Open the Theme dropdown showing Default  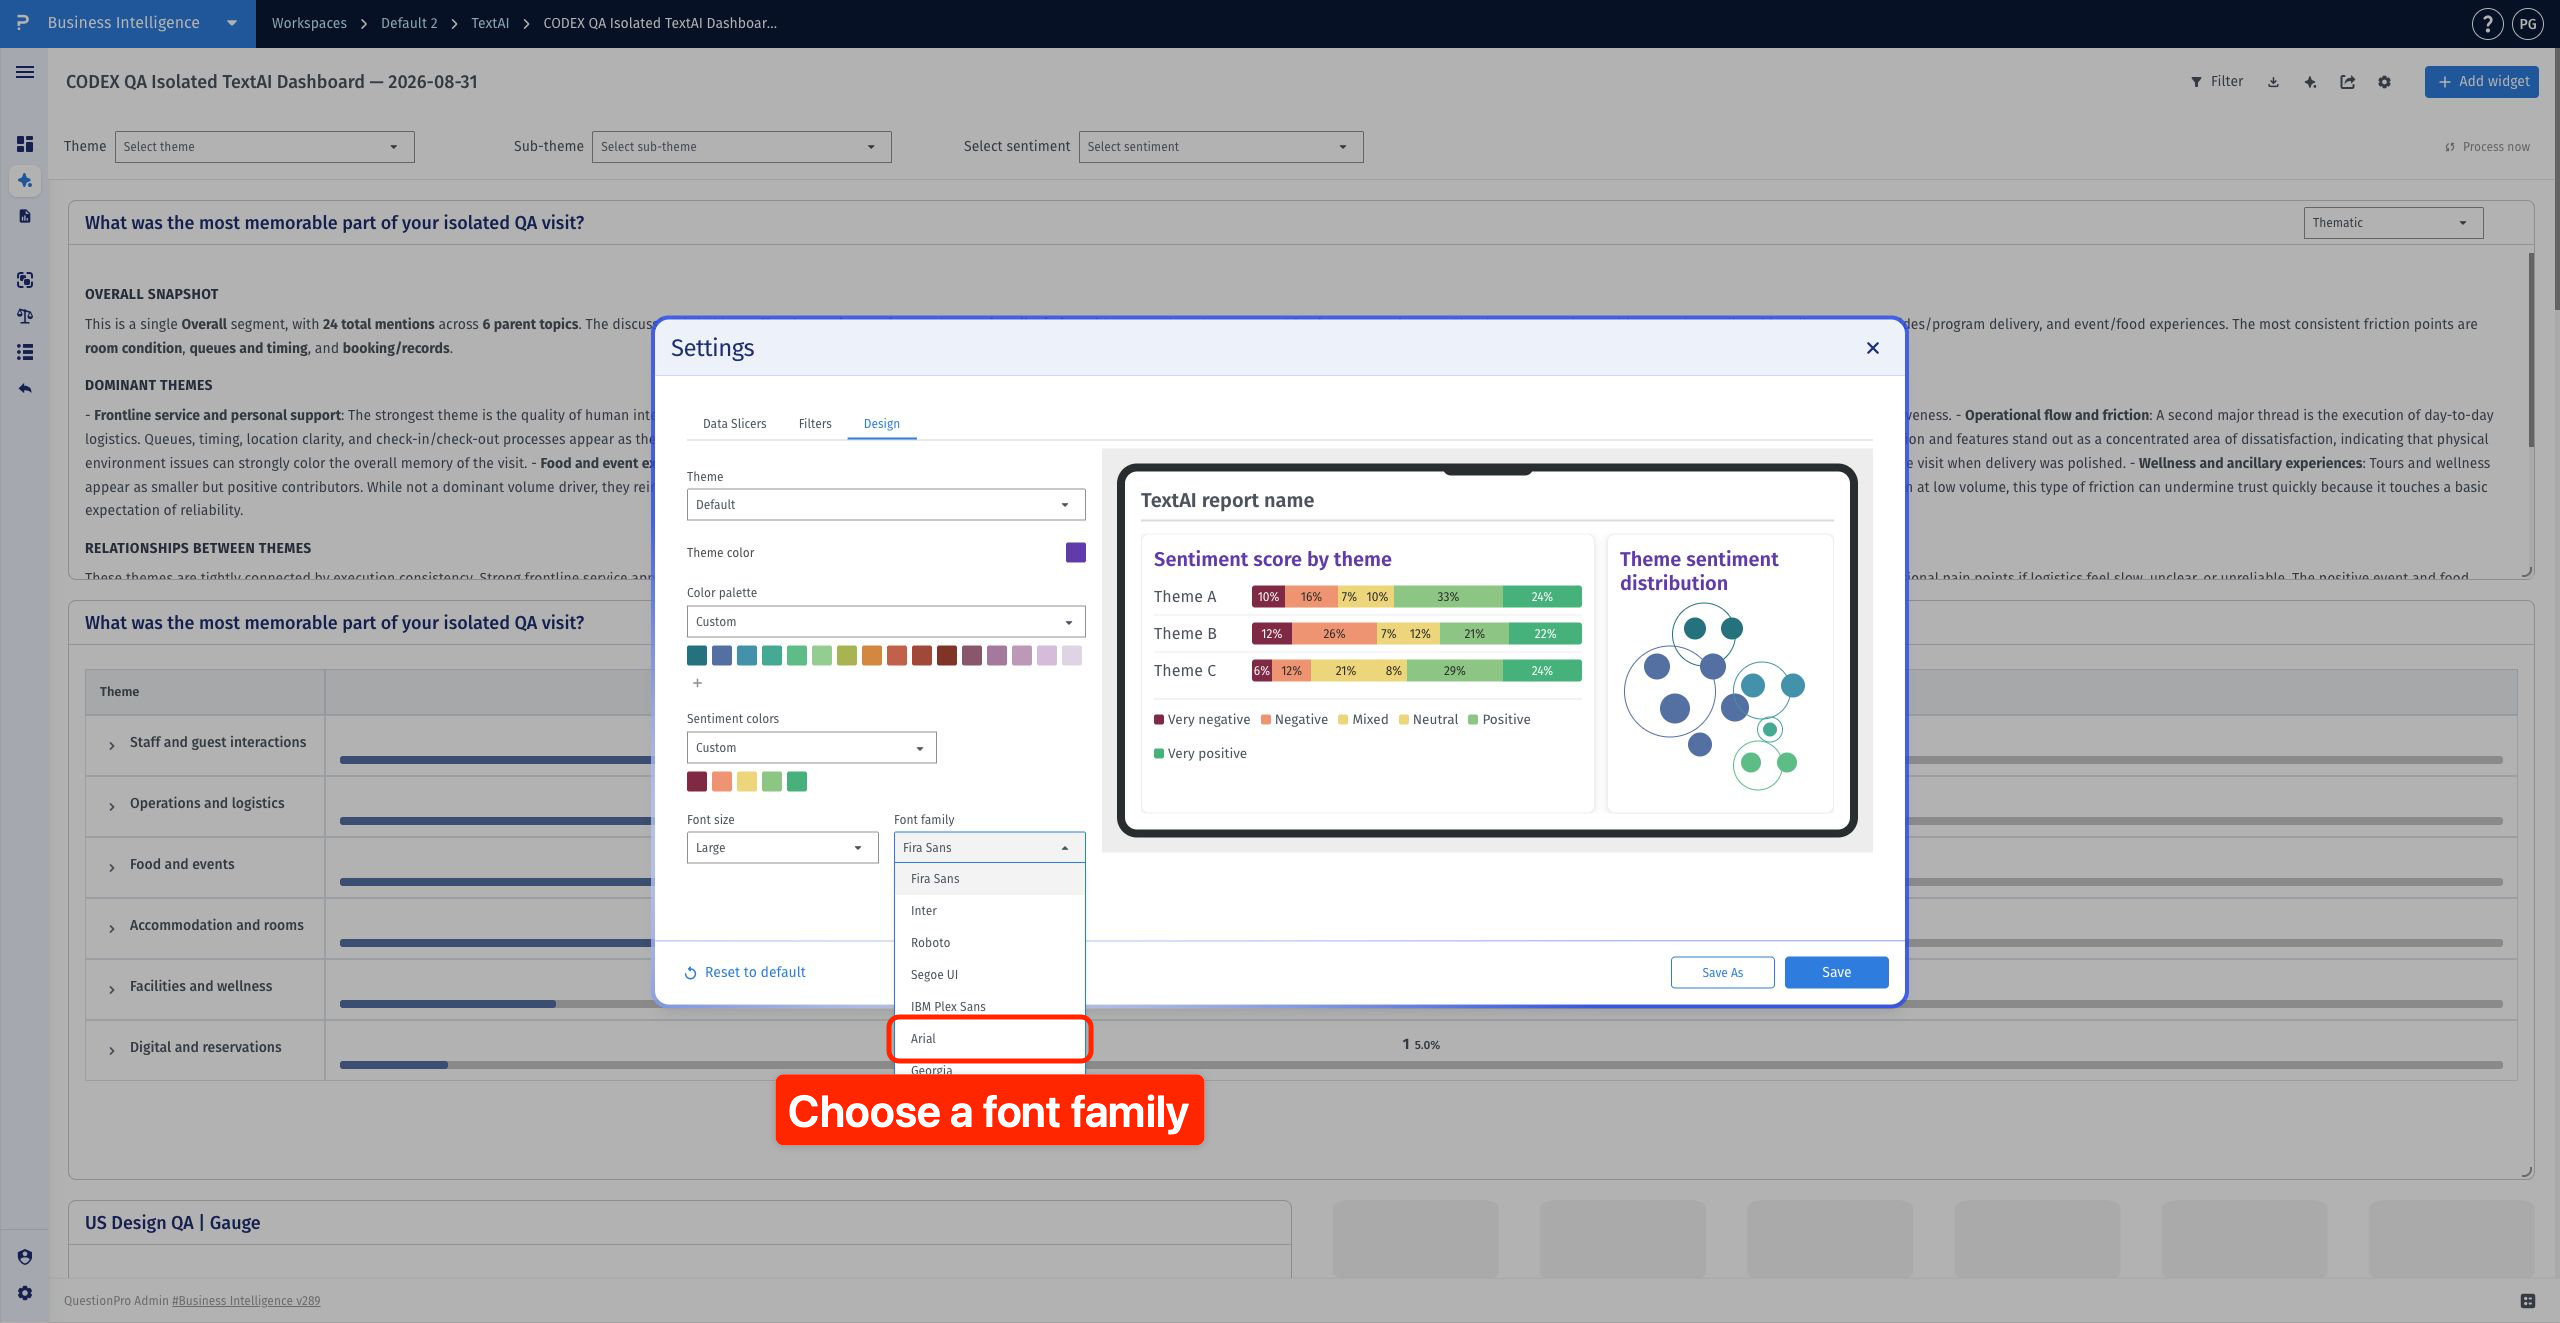pos(885,505)
